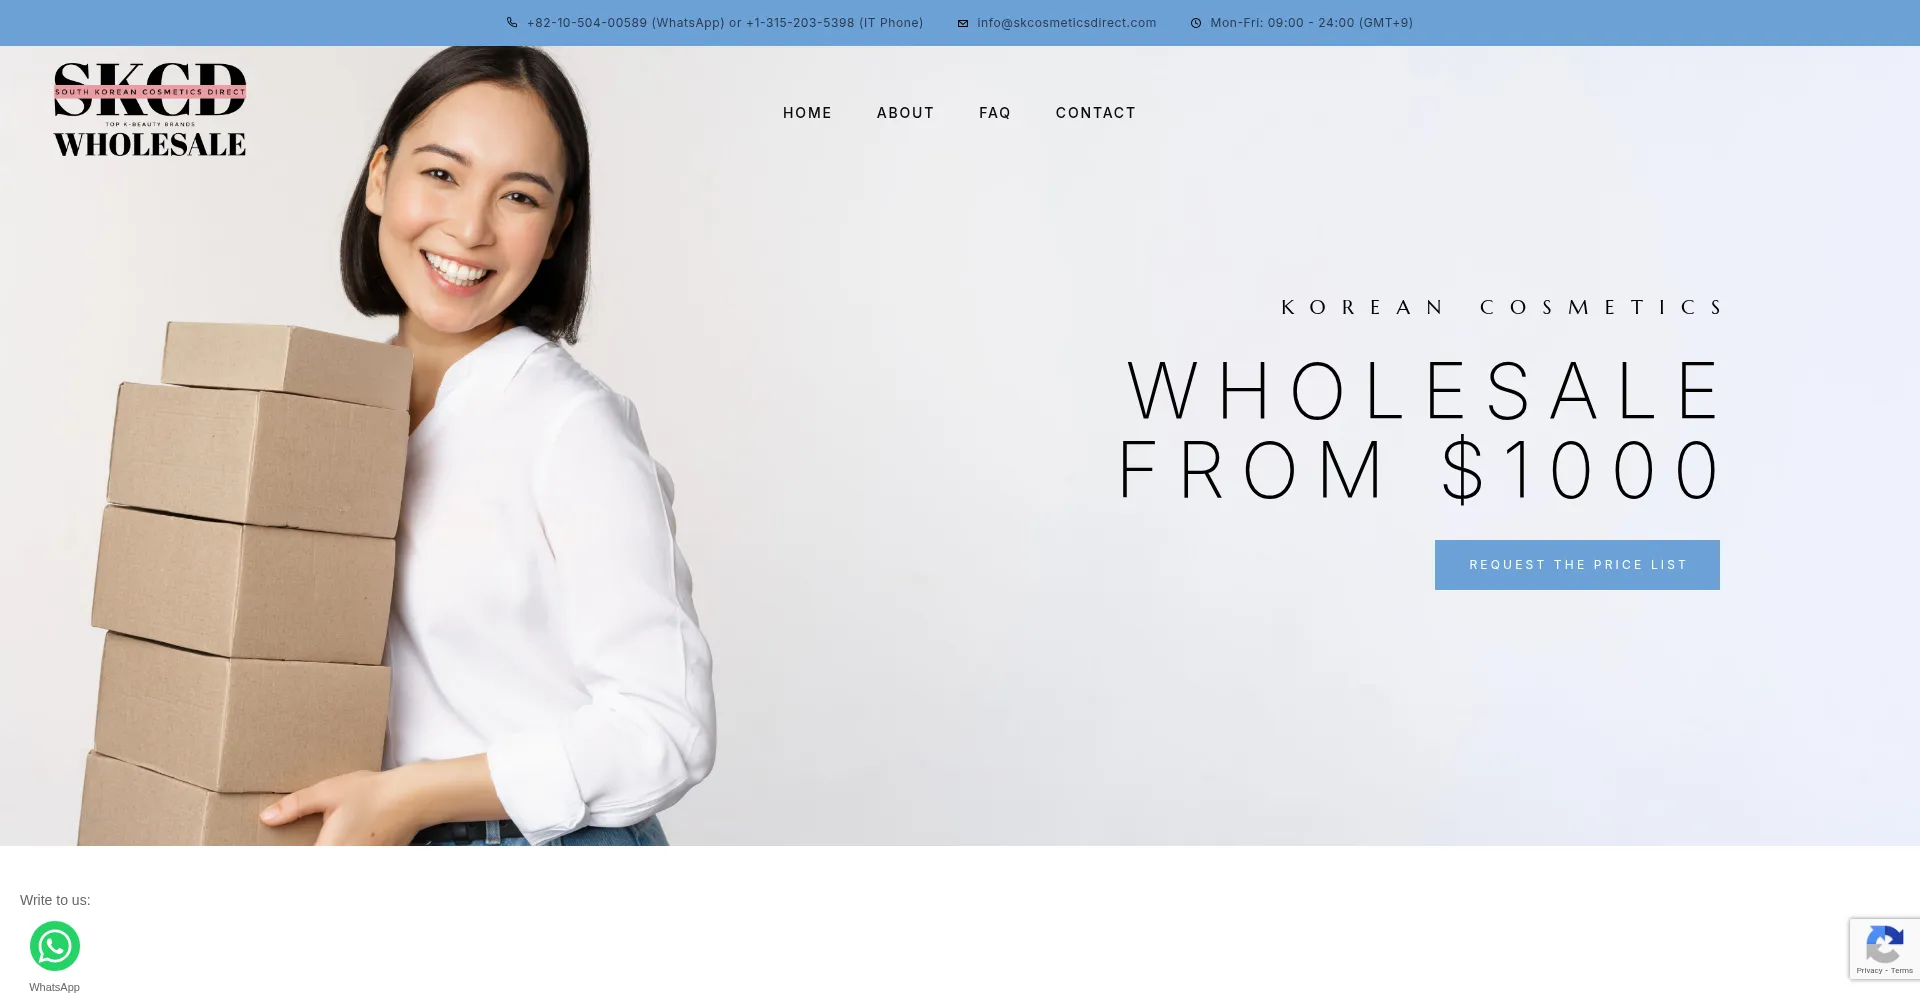1920x993 pixels.
Task: Click the reCAPTCHA Privacy link
Action: click(x=1869, y=971)
